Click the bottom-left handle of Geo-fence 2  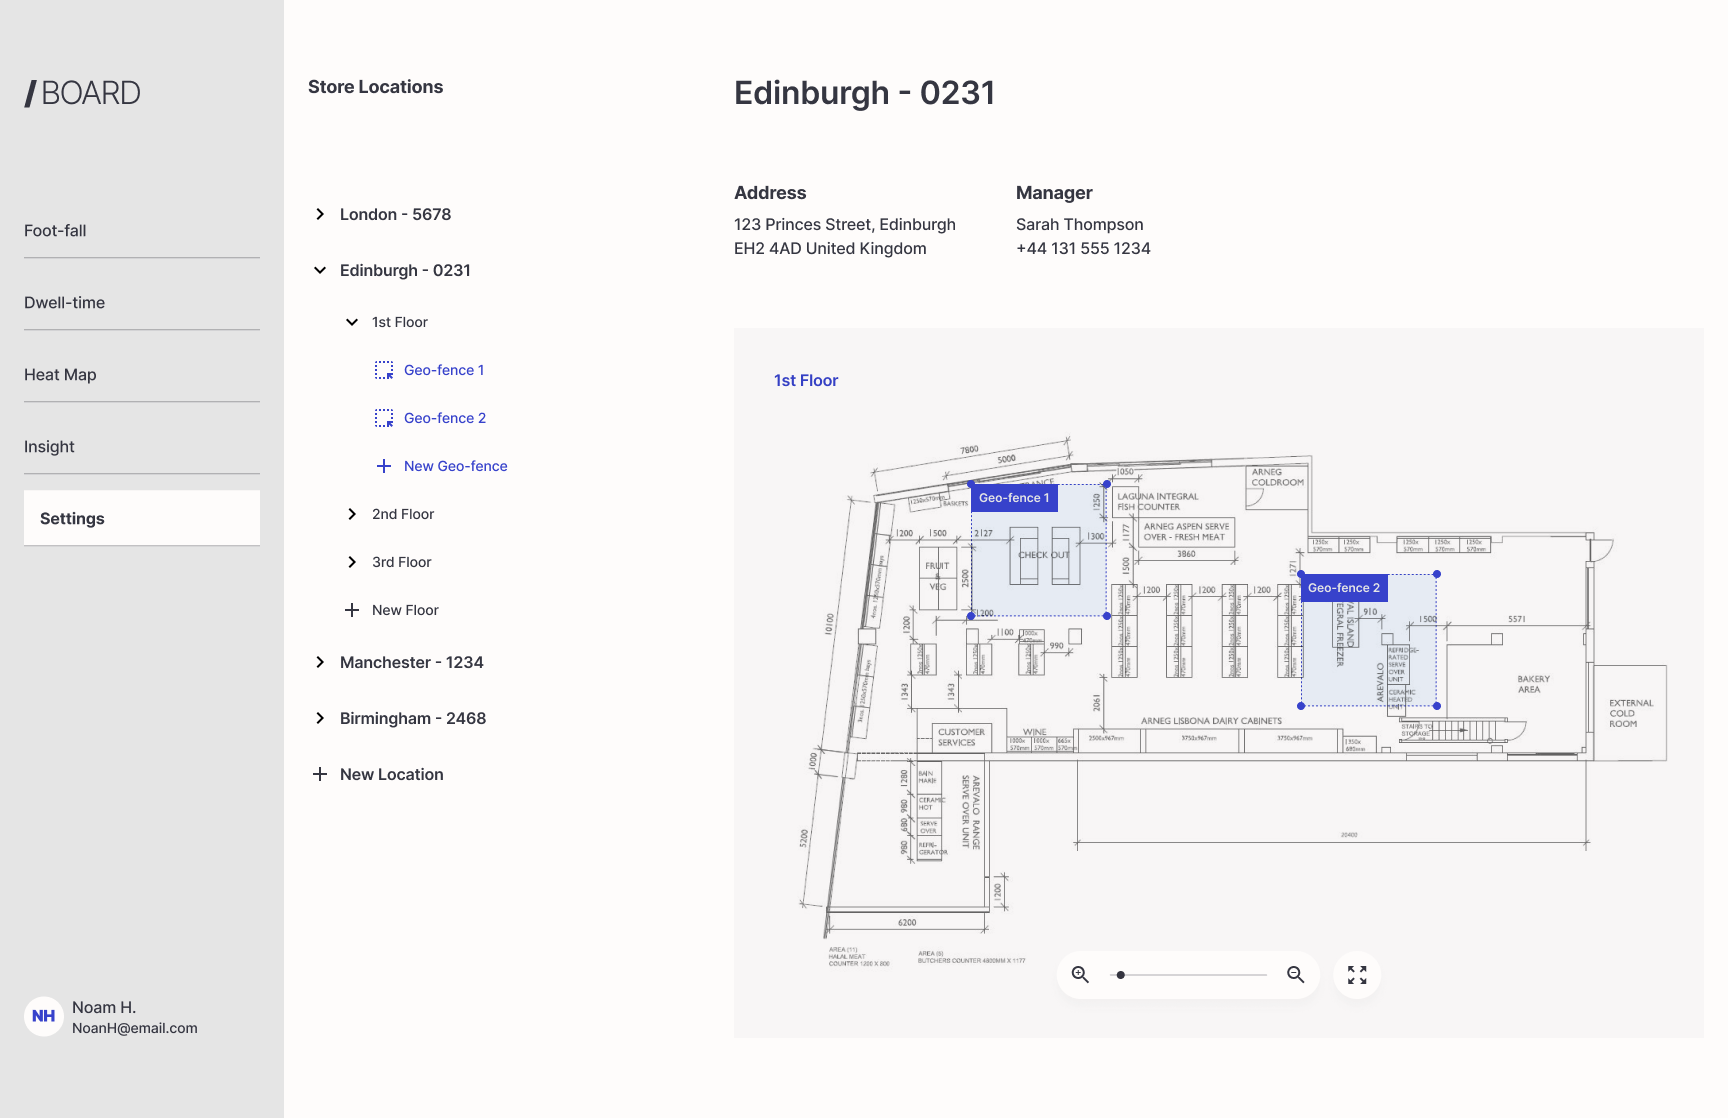pyautogui.click(x=1301, y=706)
